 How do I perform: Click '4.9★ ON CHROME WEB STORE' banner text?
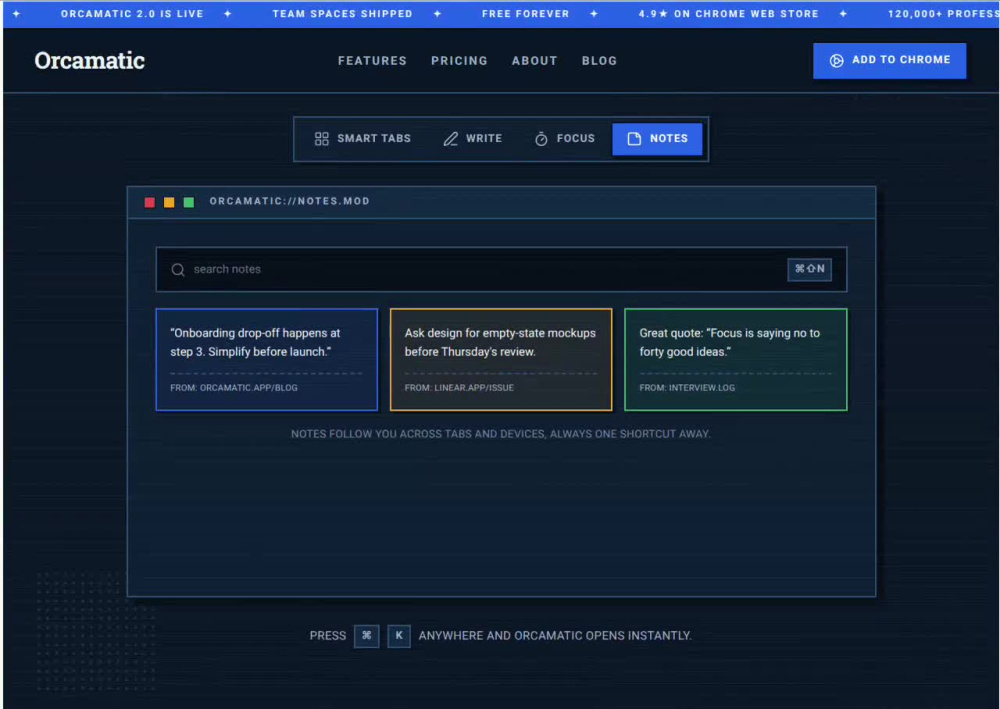(x=728, y=13)
